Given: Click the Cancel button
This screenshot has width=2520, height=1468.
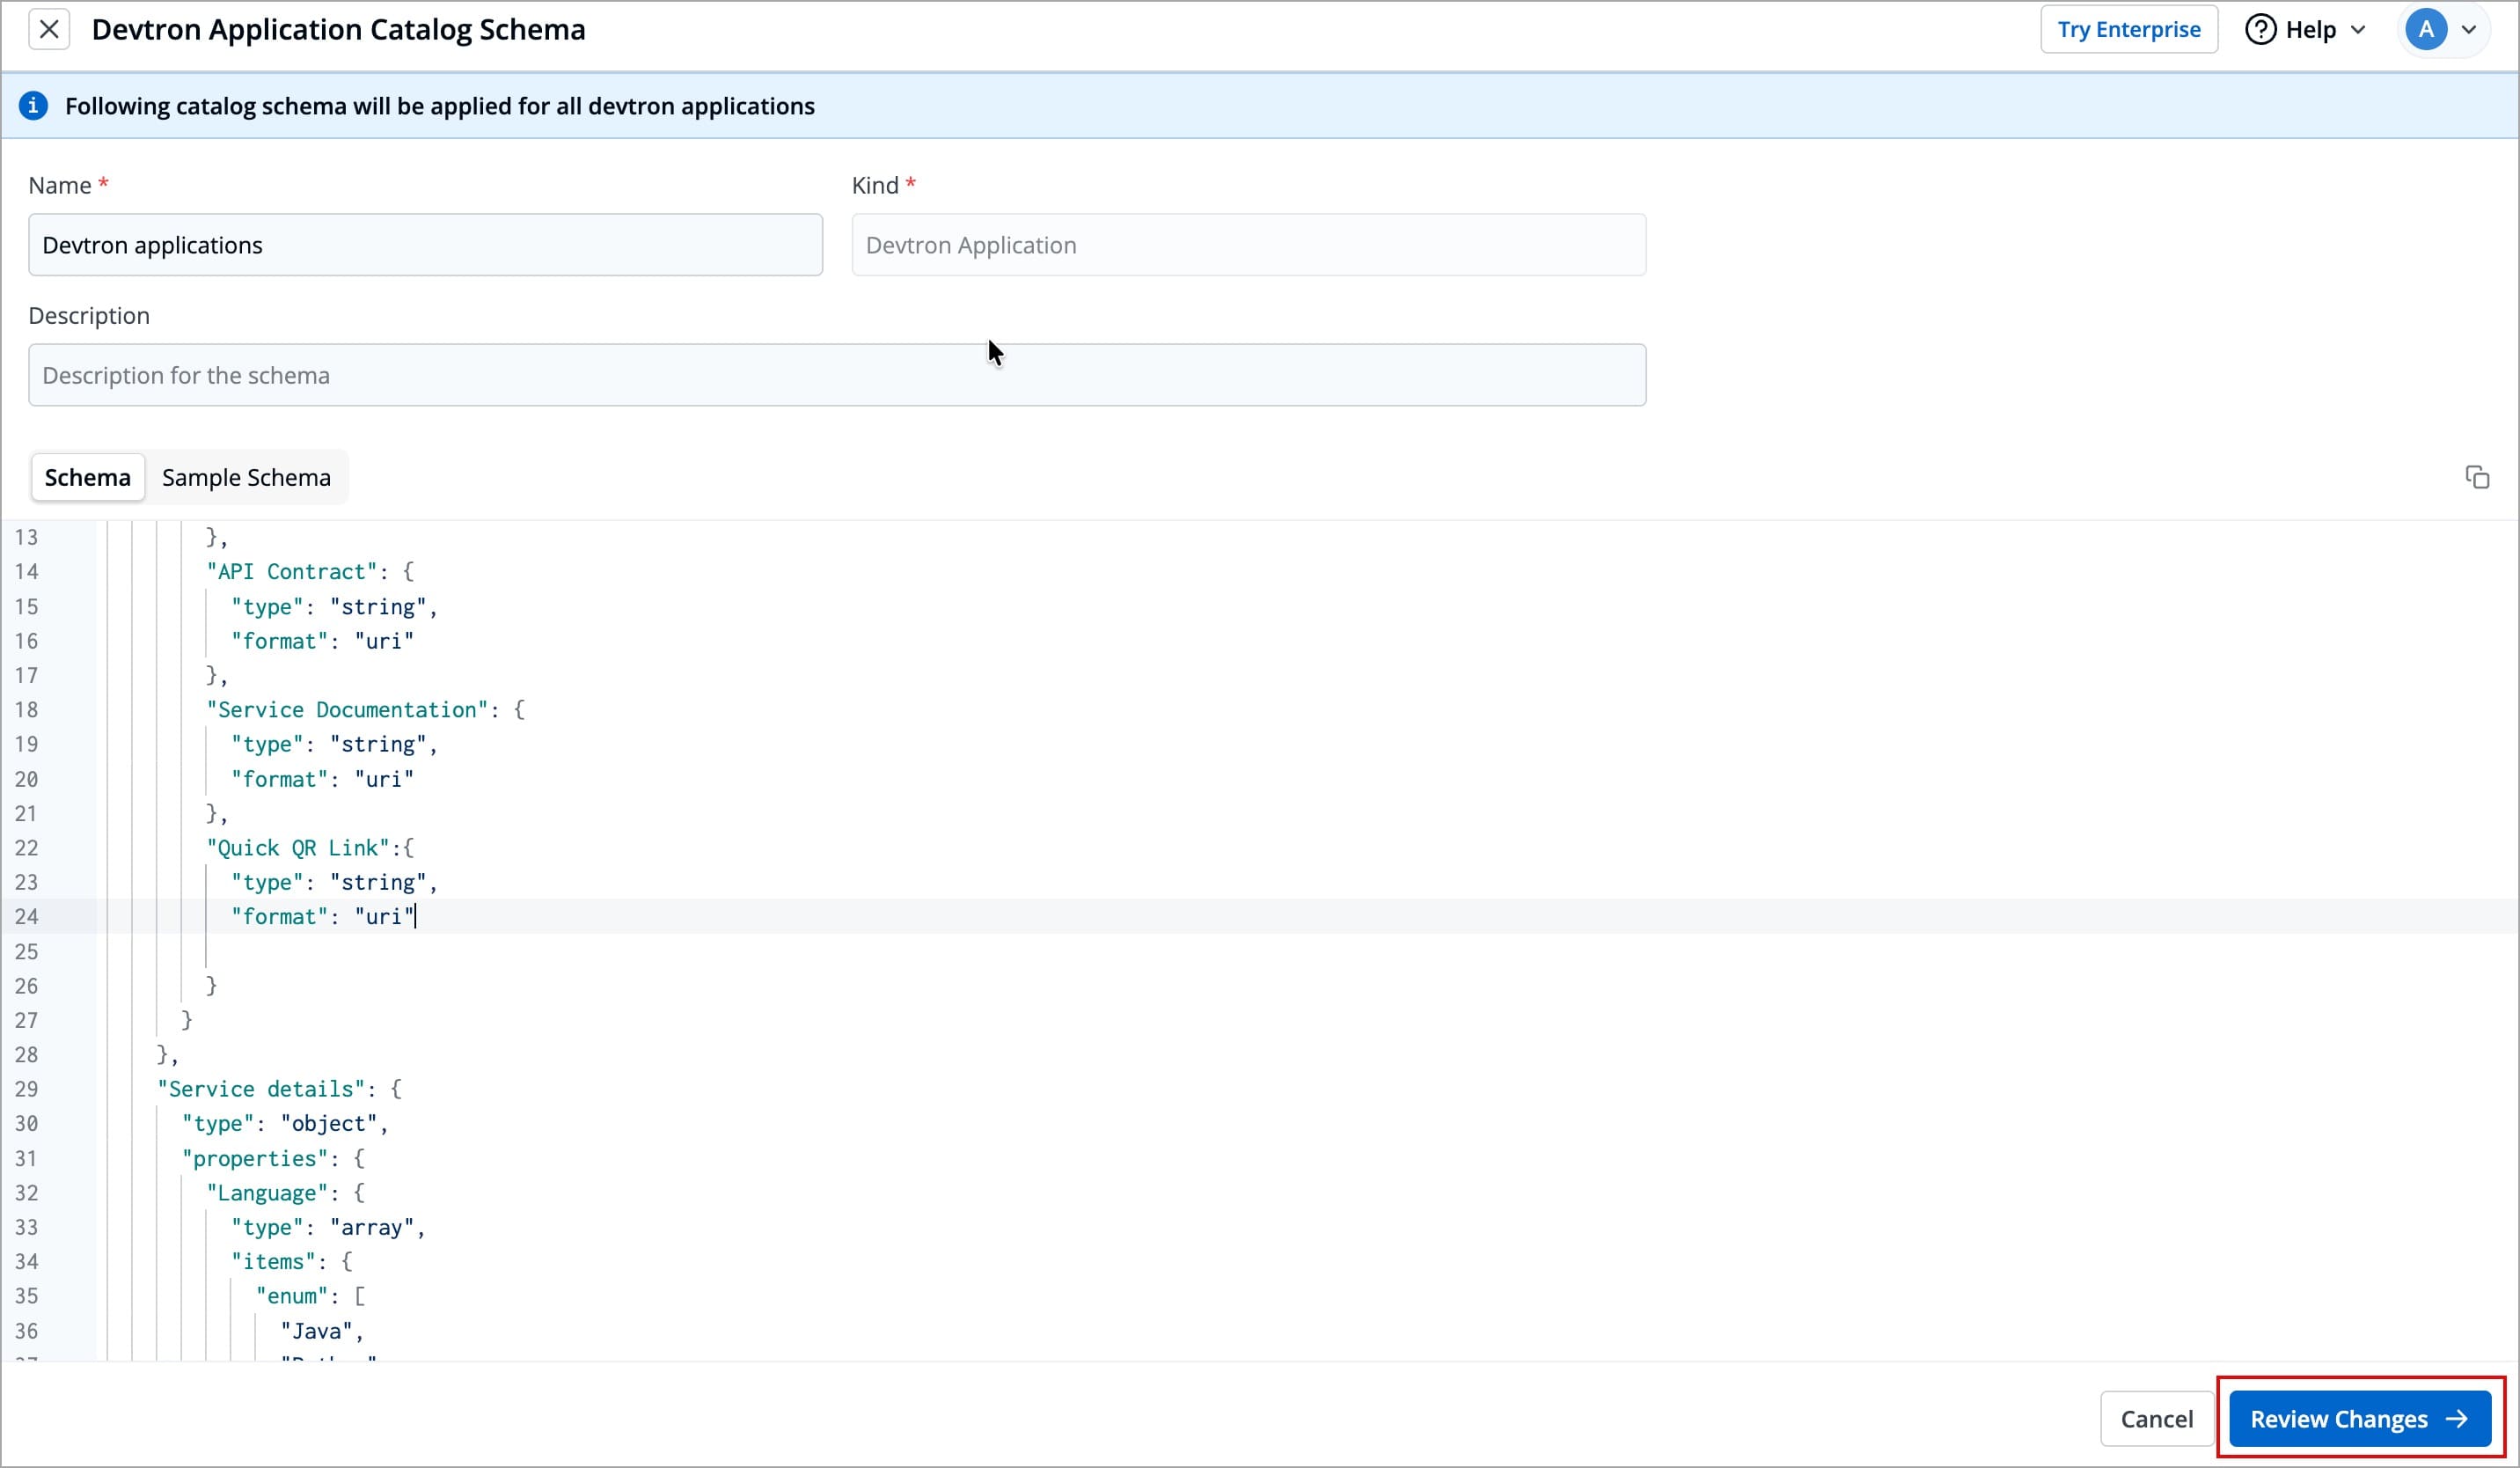Looking at the screenshot, I should [2156, 1418].
